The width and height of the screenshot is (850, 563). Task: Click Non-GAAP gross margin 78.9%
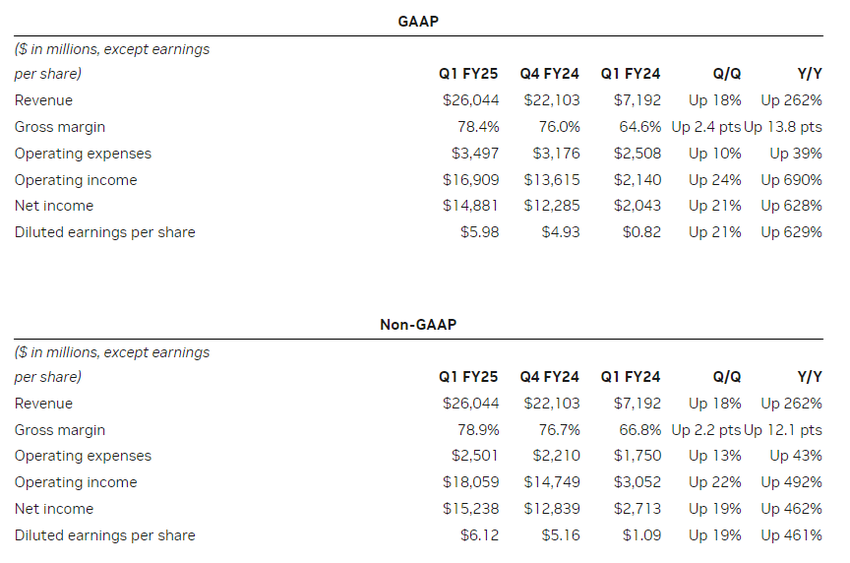click(x=479, y=430)
